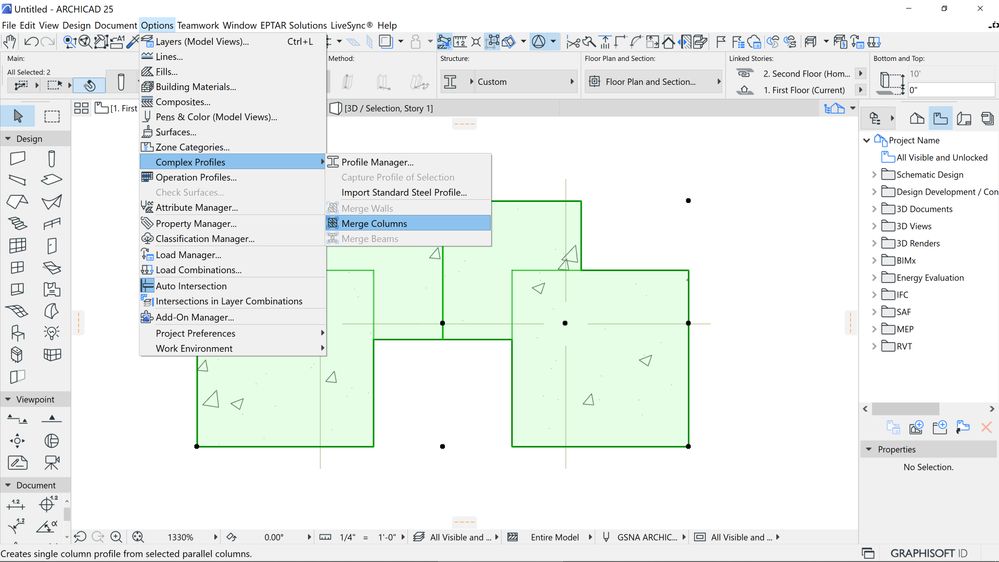Viewport: 999px width, 562px height.
Task: Toggle the highlighted circle toolbar button
Action: point(538,42)
